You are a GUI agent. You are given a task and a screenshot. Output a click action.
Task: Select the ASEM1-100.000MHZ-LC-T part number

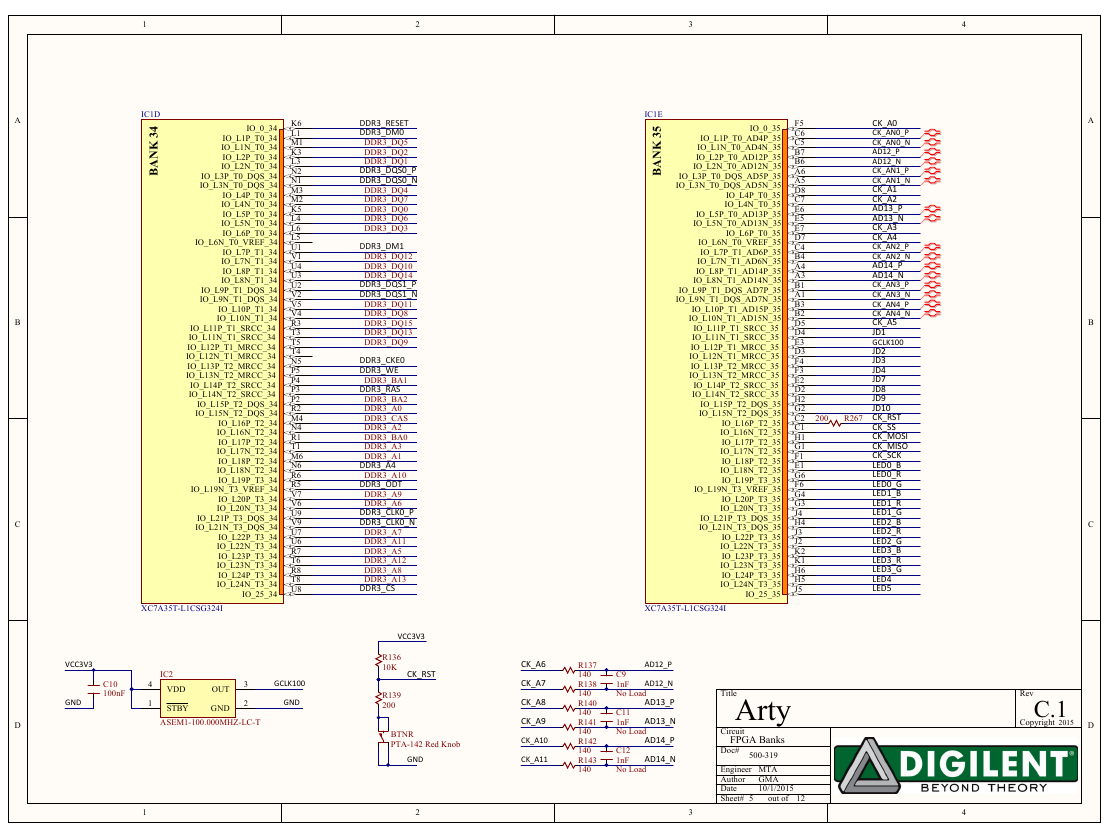pos(210,722)
